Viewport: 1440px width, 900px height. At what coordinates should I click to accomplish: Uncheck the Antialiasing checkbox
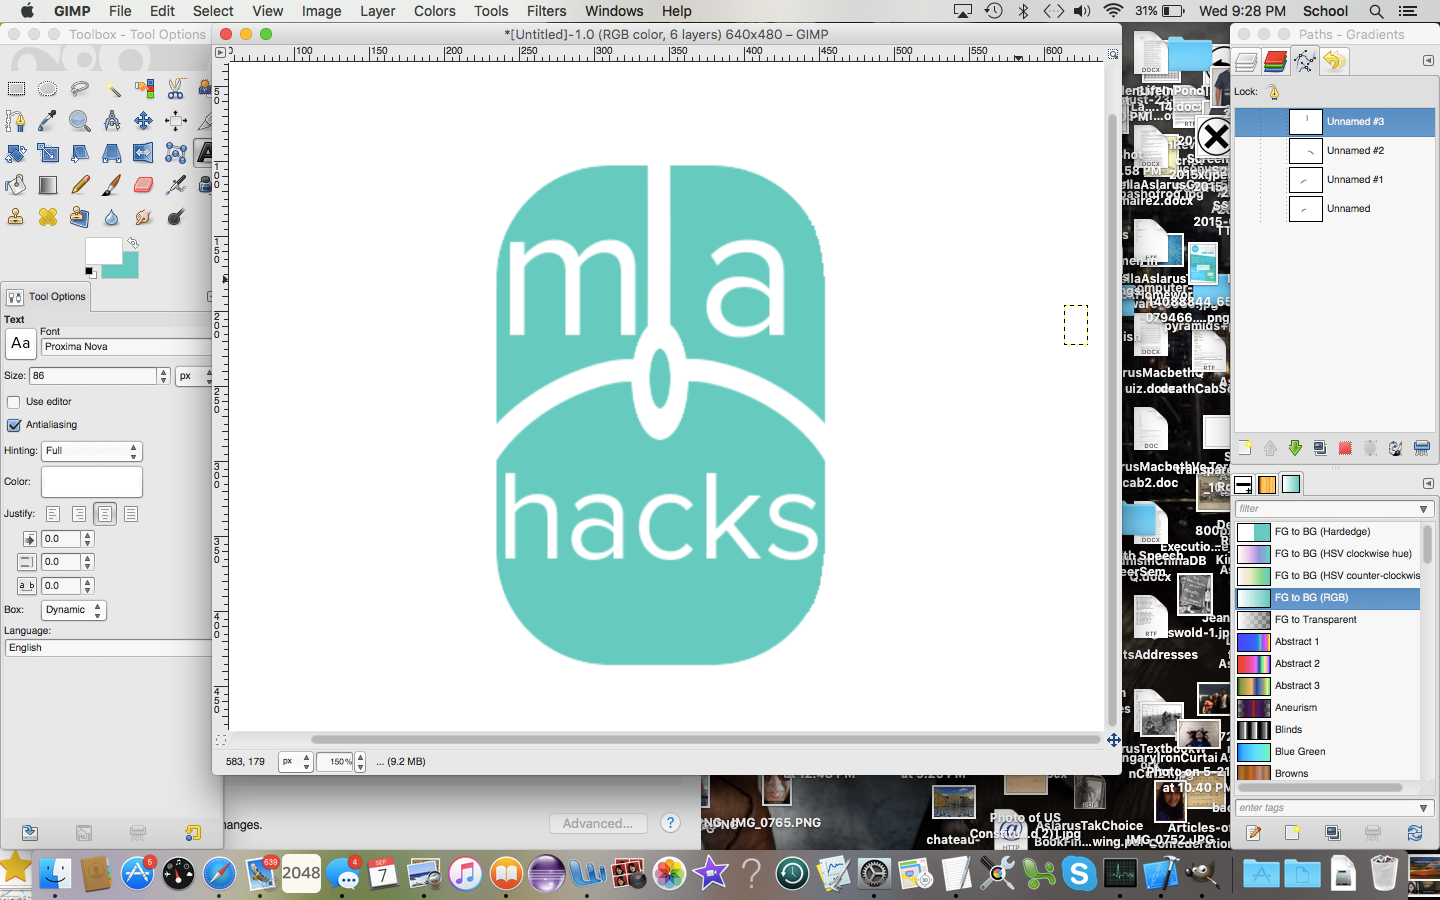[14, 425]
